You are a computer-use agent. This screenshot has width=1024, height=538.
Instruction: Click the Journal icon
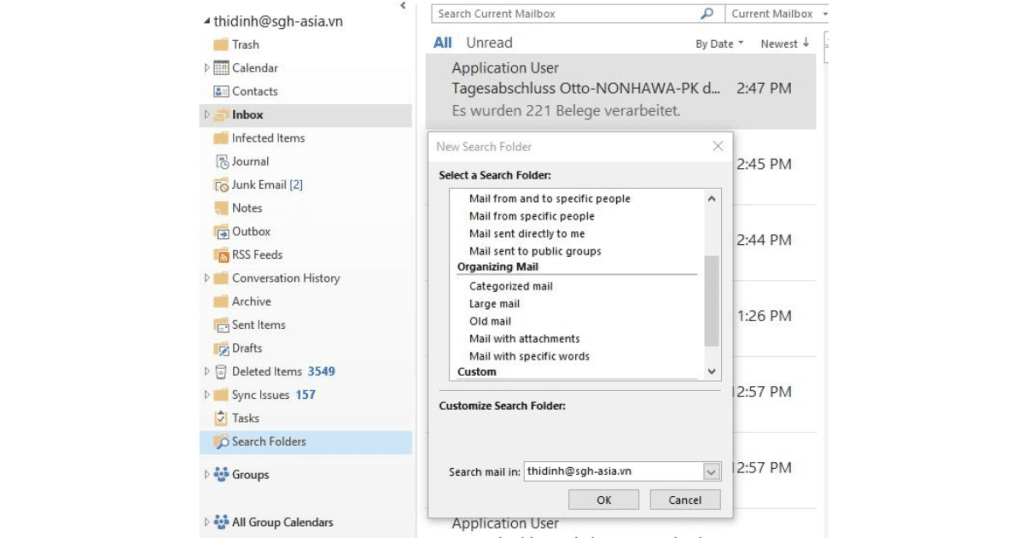pyautogui.click(x=222, y=161)
